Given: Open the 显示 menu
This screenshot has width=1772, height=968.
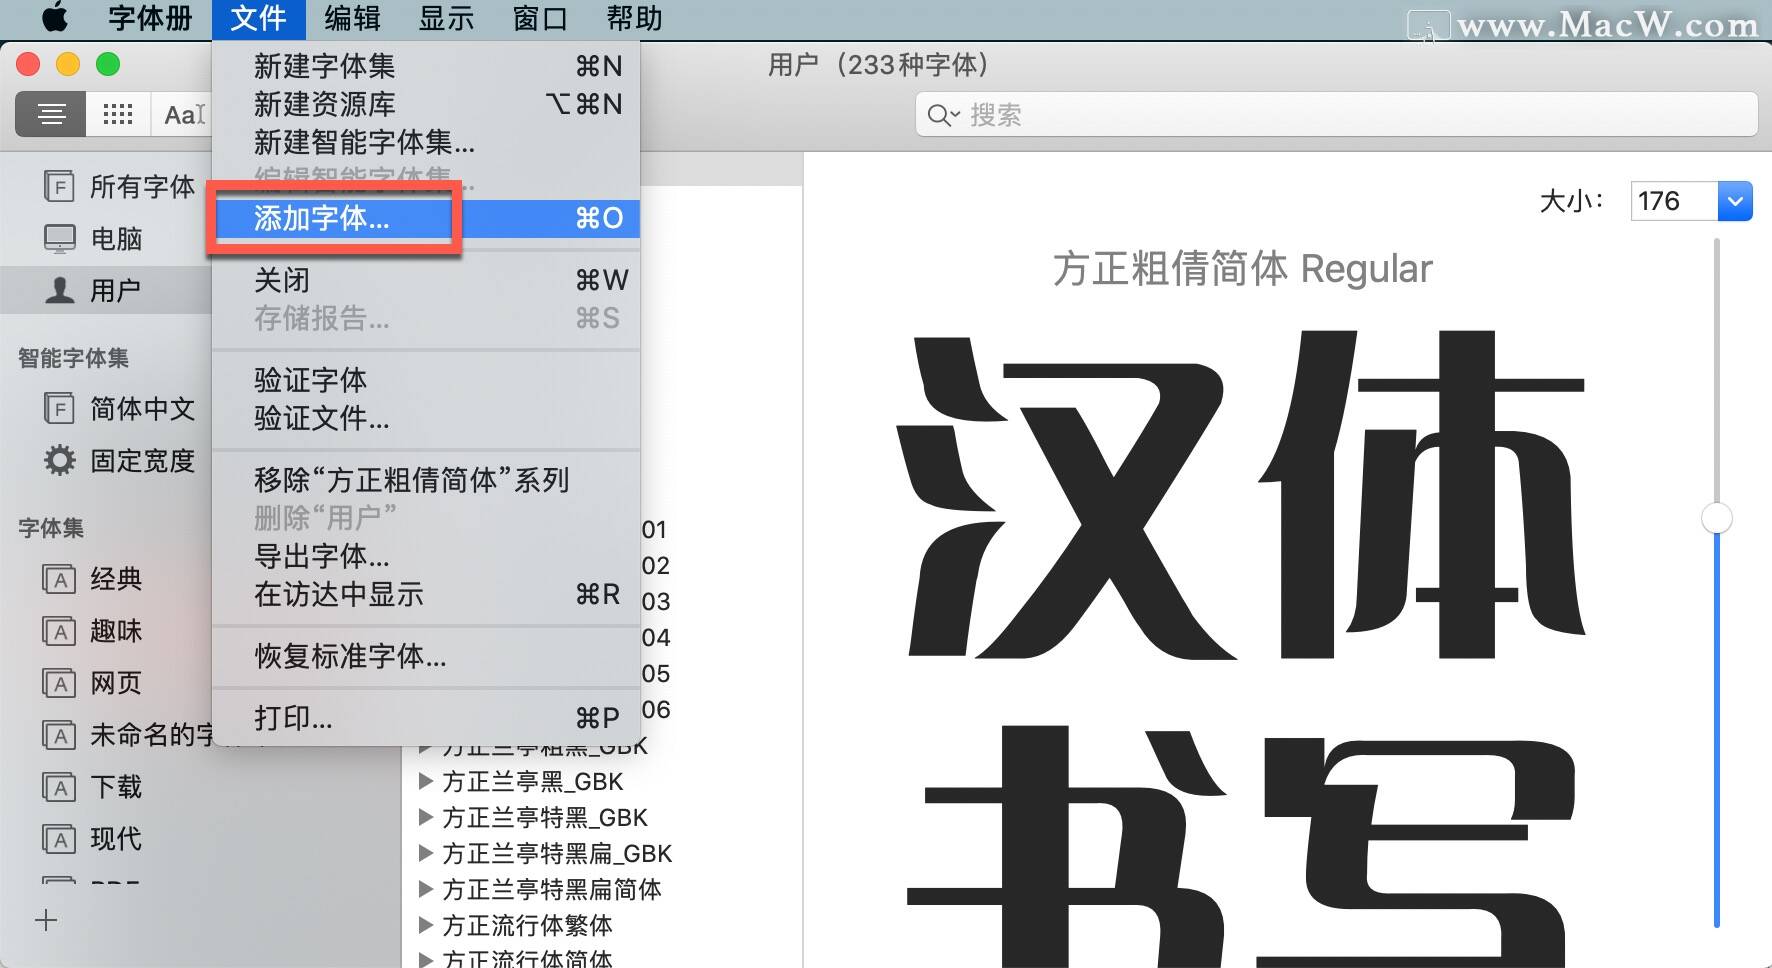Looking at the screenshot, I should click(446, 18).
